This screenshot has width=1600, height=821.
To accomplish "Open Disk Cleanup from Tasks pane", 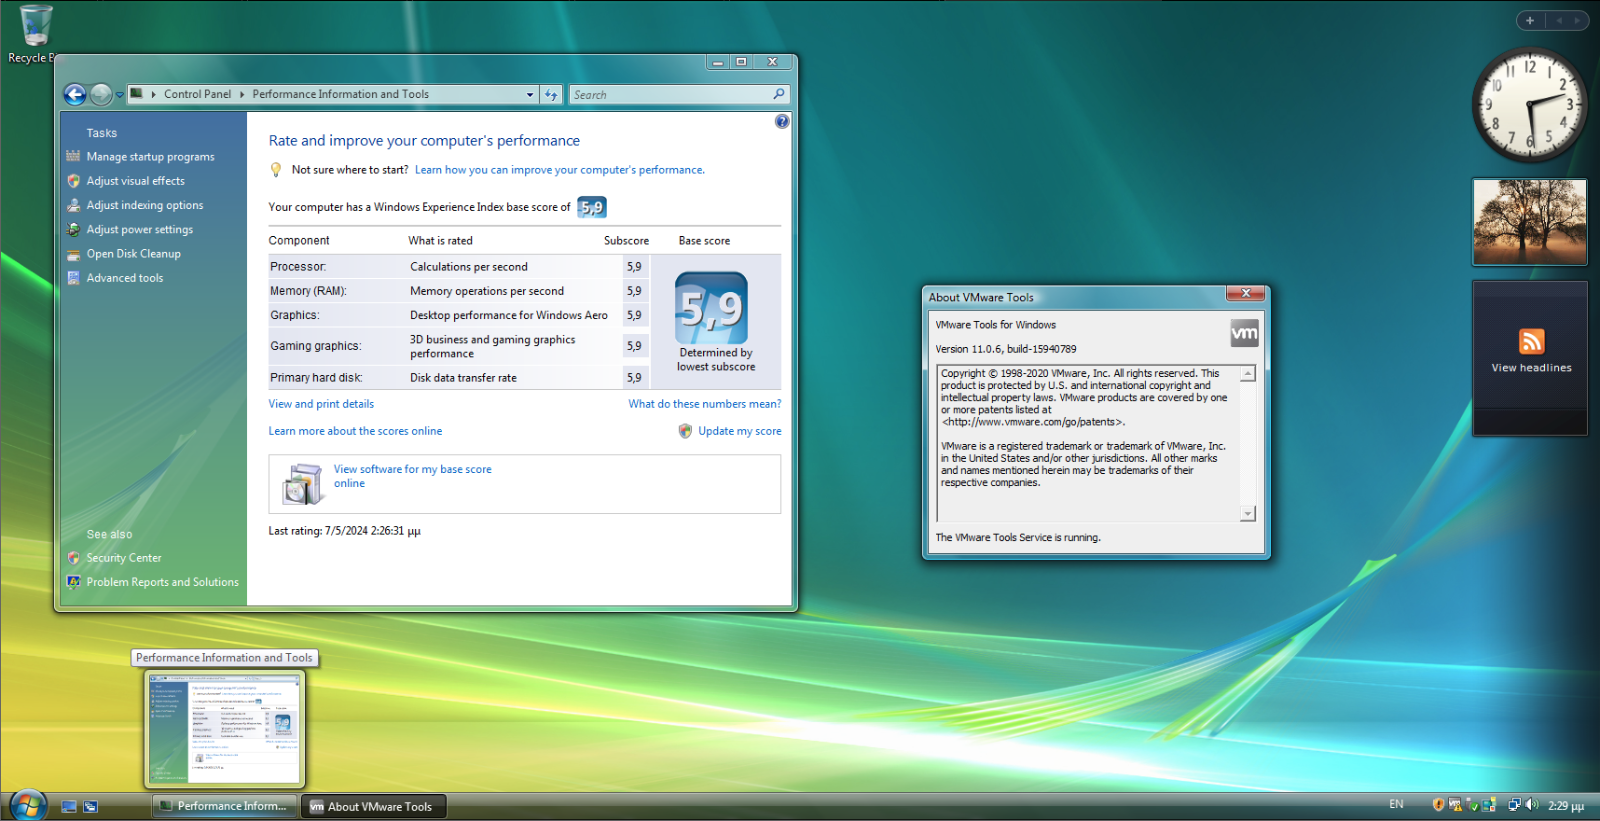I will (x=133, y=254).
